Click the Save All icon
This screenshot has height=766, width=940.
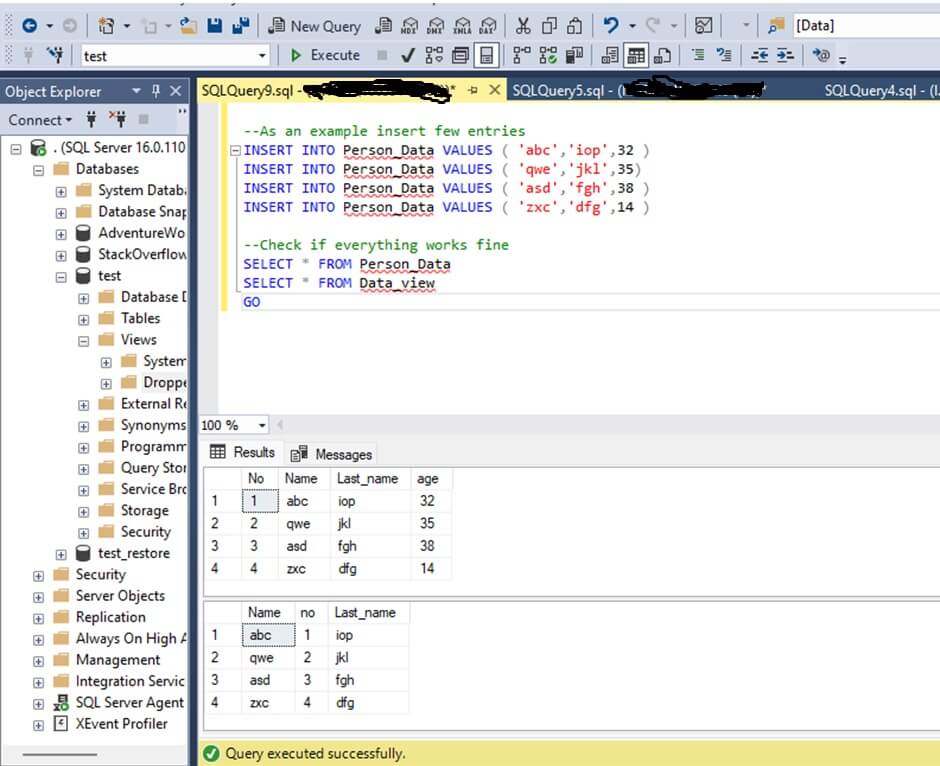[240, 26]
